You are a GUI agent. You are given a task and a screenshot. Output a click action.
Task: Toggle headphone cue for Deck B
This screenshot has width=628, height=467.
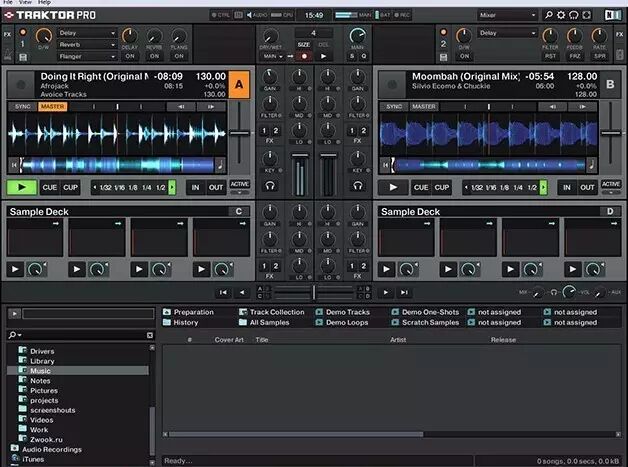(358, 186)
